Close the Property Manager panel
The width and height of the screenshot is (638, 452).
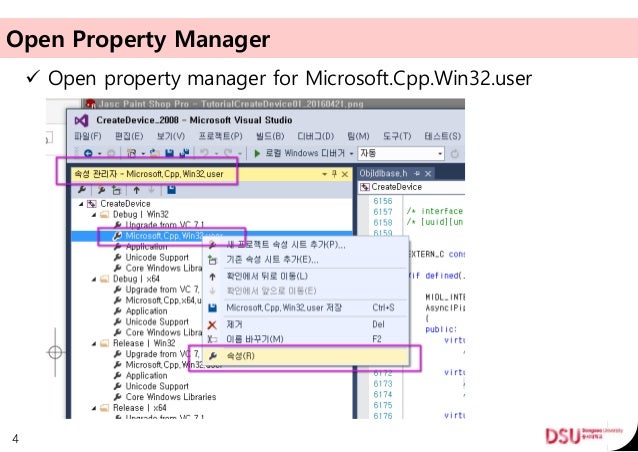pos(345,174)
